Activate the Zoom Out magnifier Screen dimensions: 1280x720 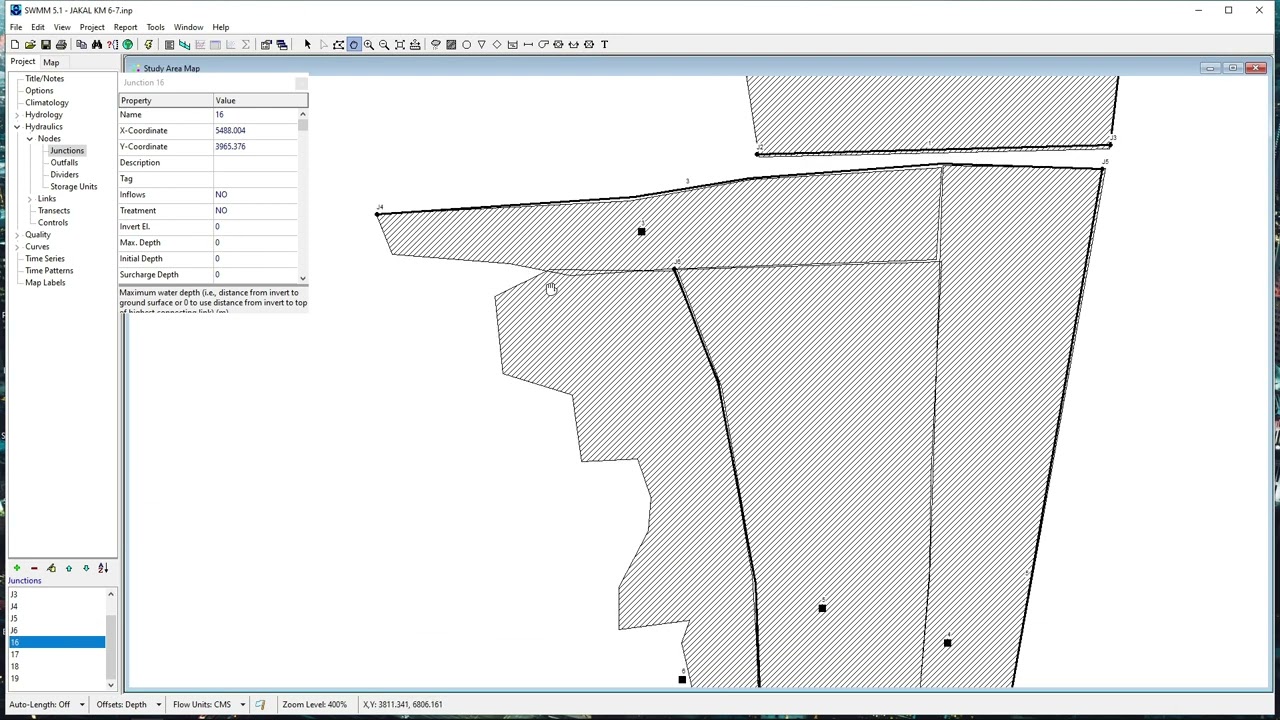384,44
